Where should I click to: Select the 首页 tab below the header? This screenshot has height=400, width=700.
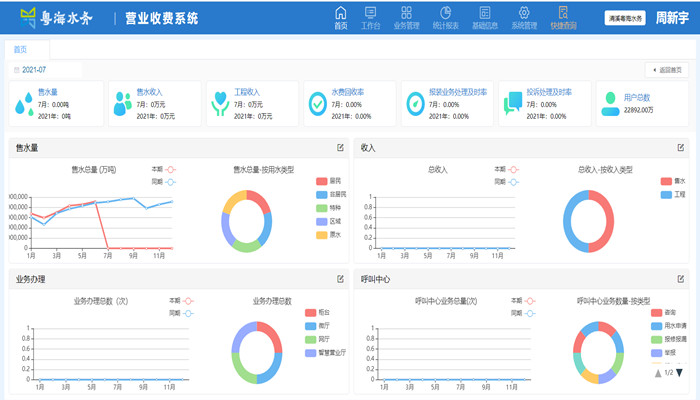coord(20,49)
